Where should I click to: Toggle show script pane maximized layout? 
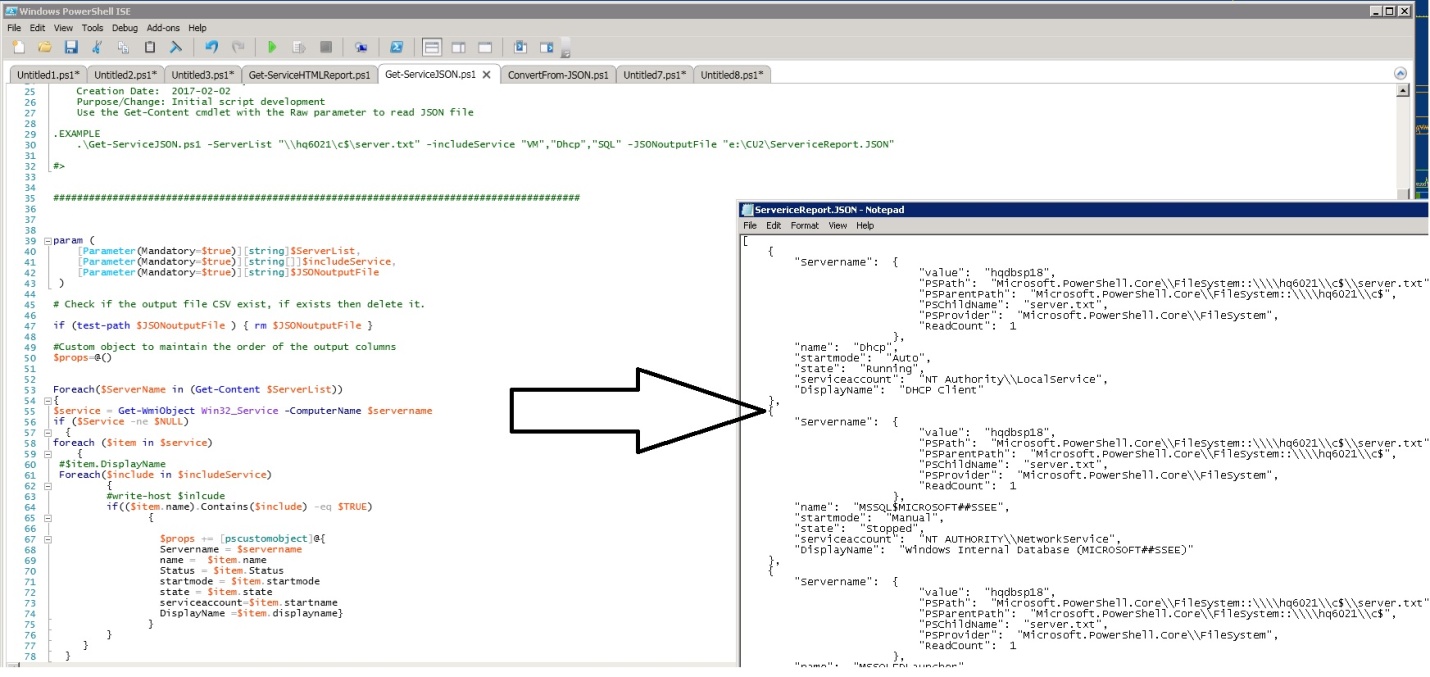coord(485,47)
